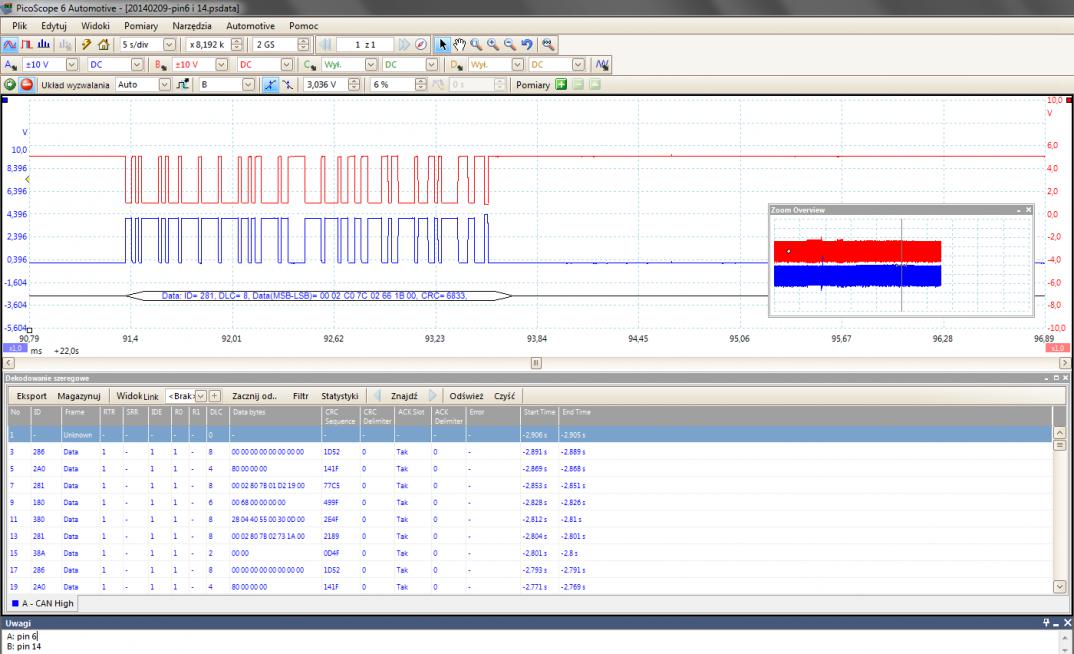Toggle falling edge trigger
This screenshot has height=654, width=1074.
point(290,85)
